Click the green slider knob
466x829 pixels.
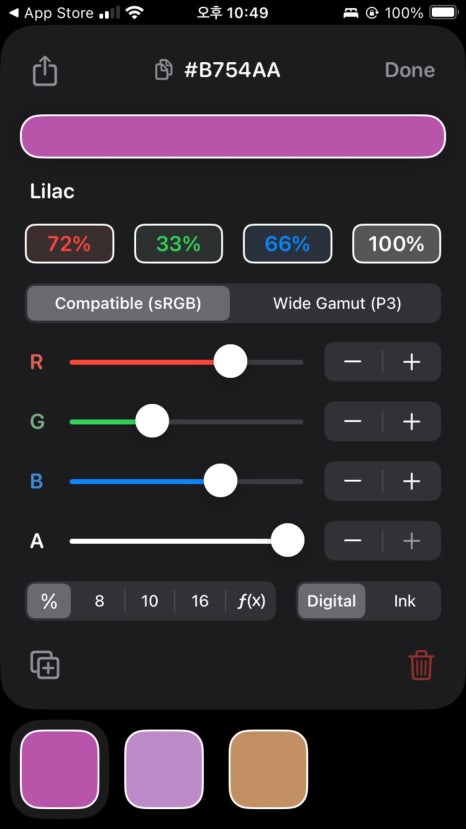tap(152, 421)
